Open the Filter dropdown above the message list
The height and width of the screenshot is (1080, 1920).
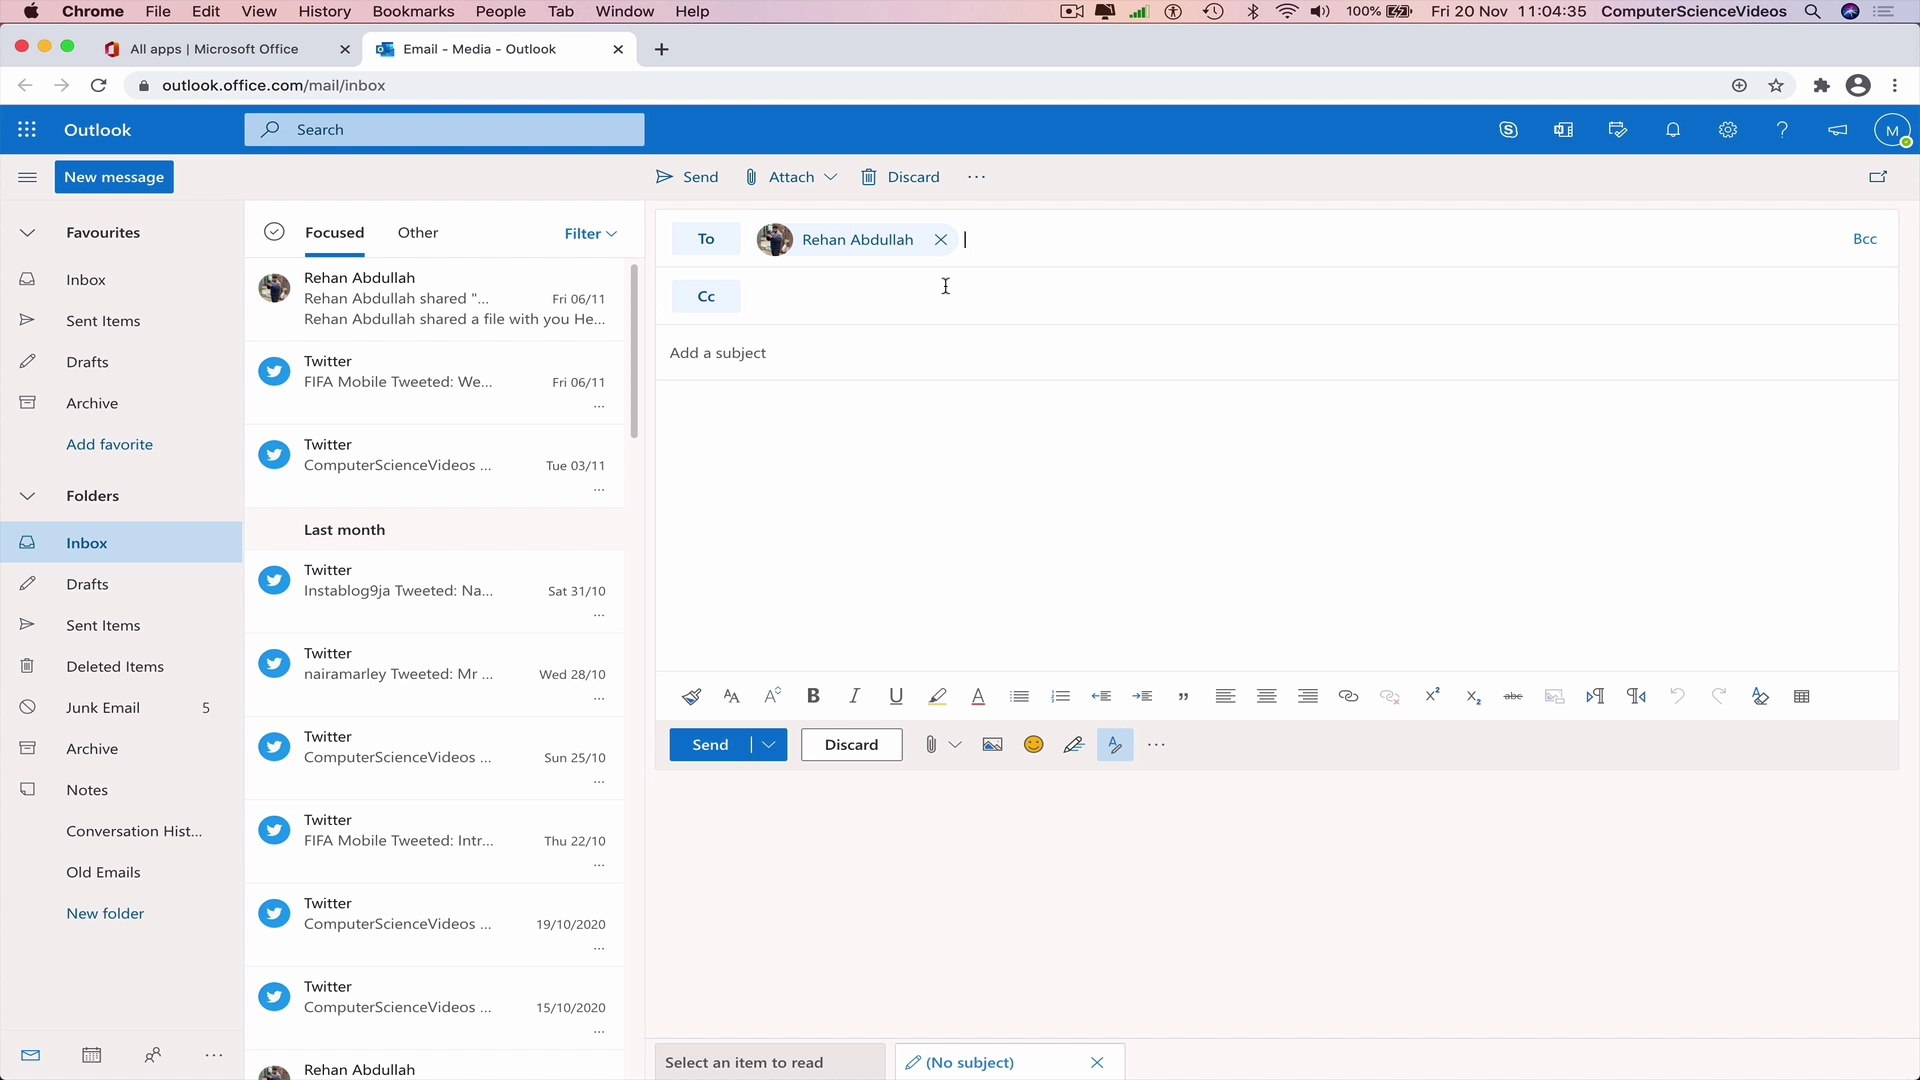590,233
